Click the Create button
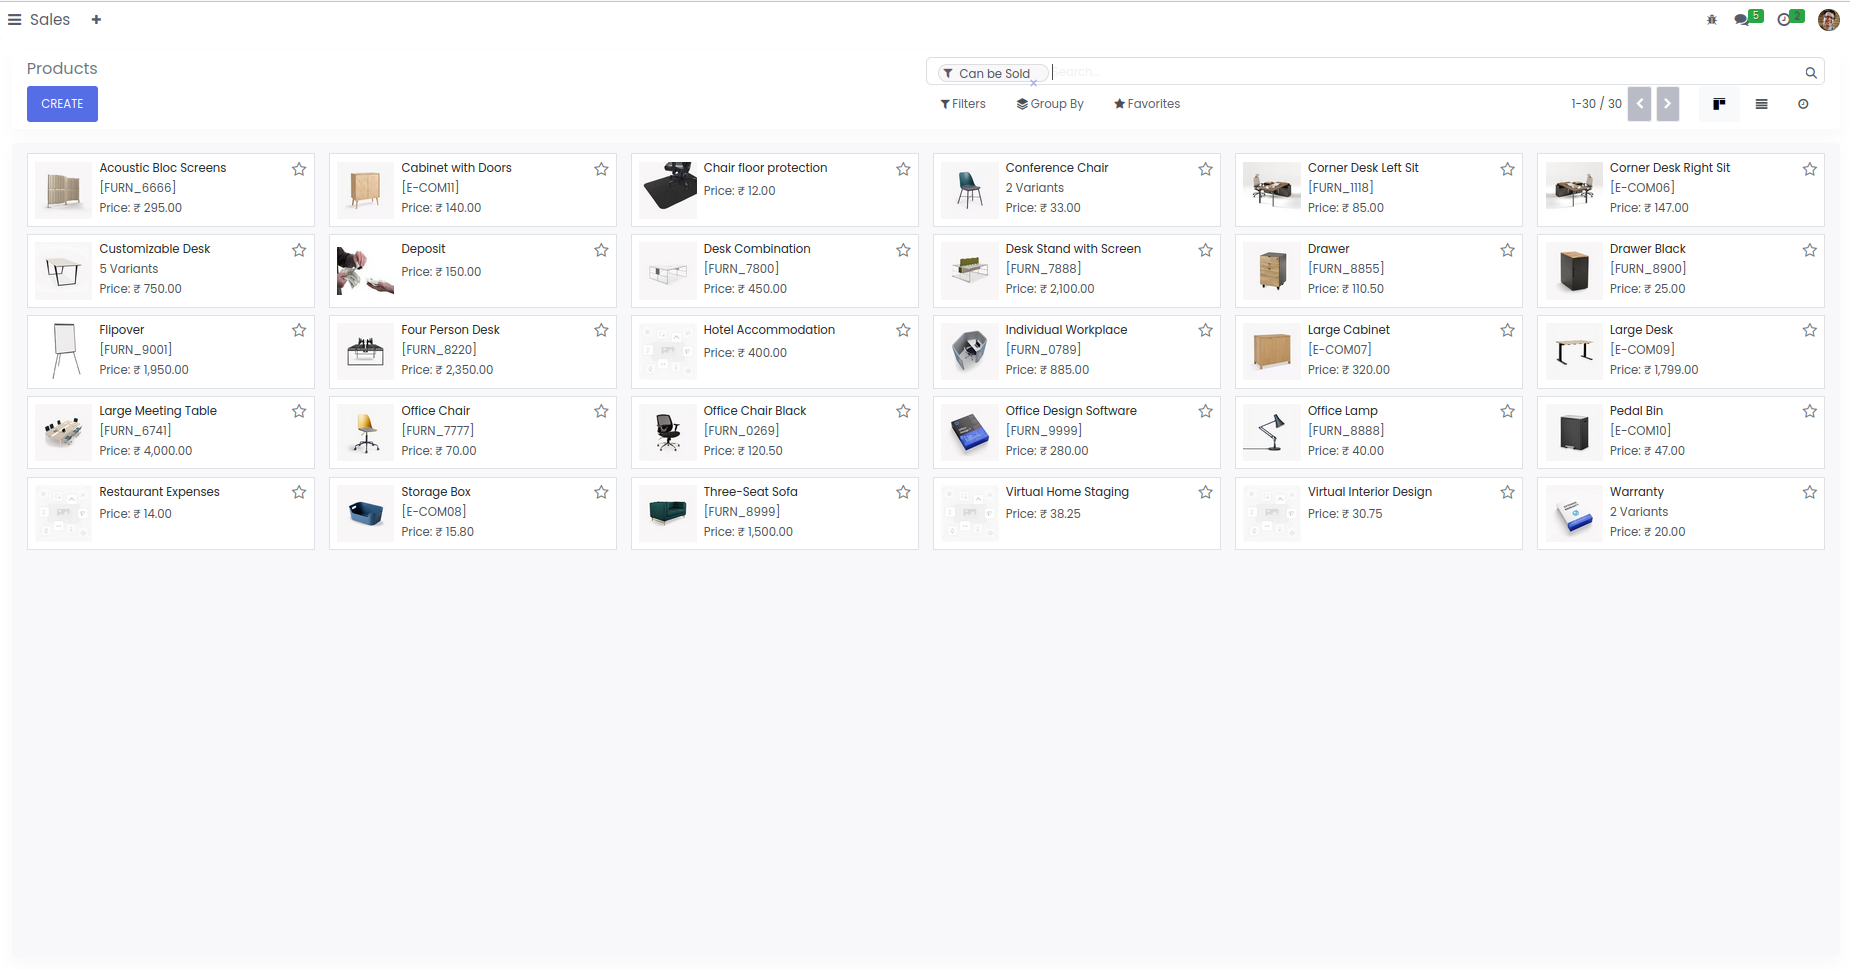This screenshot has width=1850, height=970. [x=62, y=104]
